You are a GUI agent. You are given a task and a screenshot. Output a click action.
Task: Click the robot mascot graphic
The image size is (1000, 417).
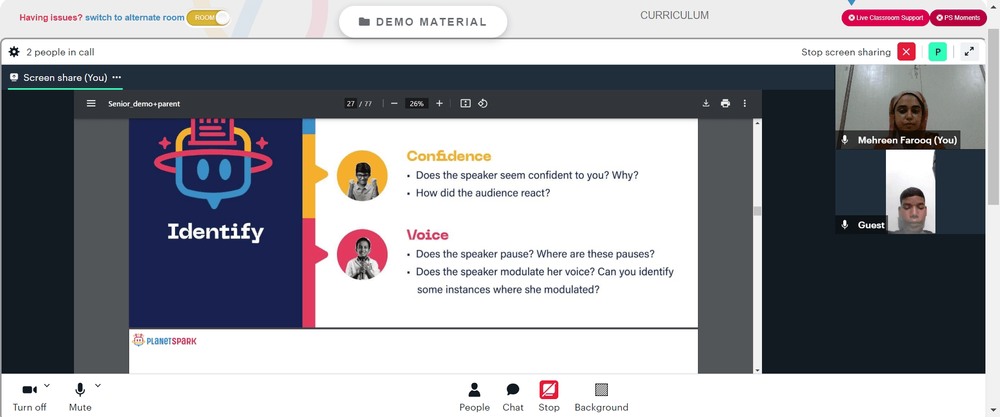click(213, 164)
